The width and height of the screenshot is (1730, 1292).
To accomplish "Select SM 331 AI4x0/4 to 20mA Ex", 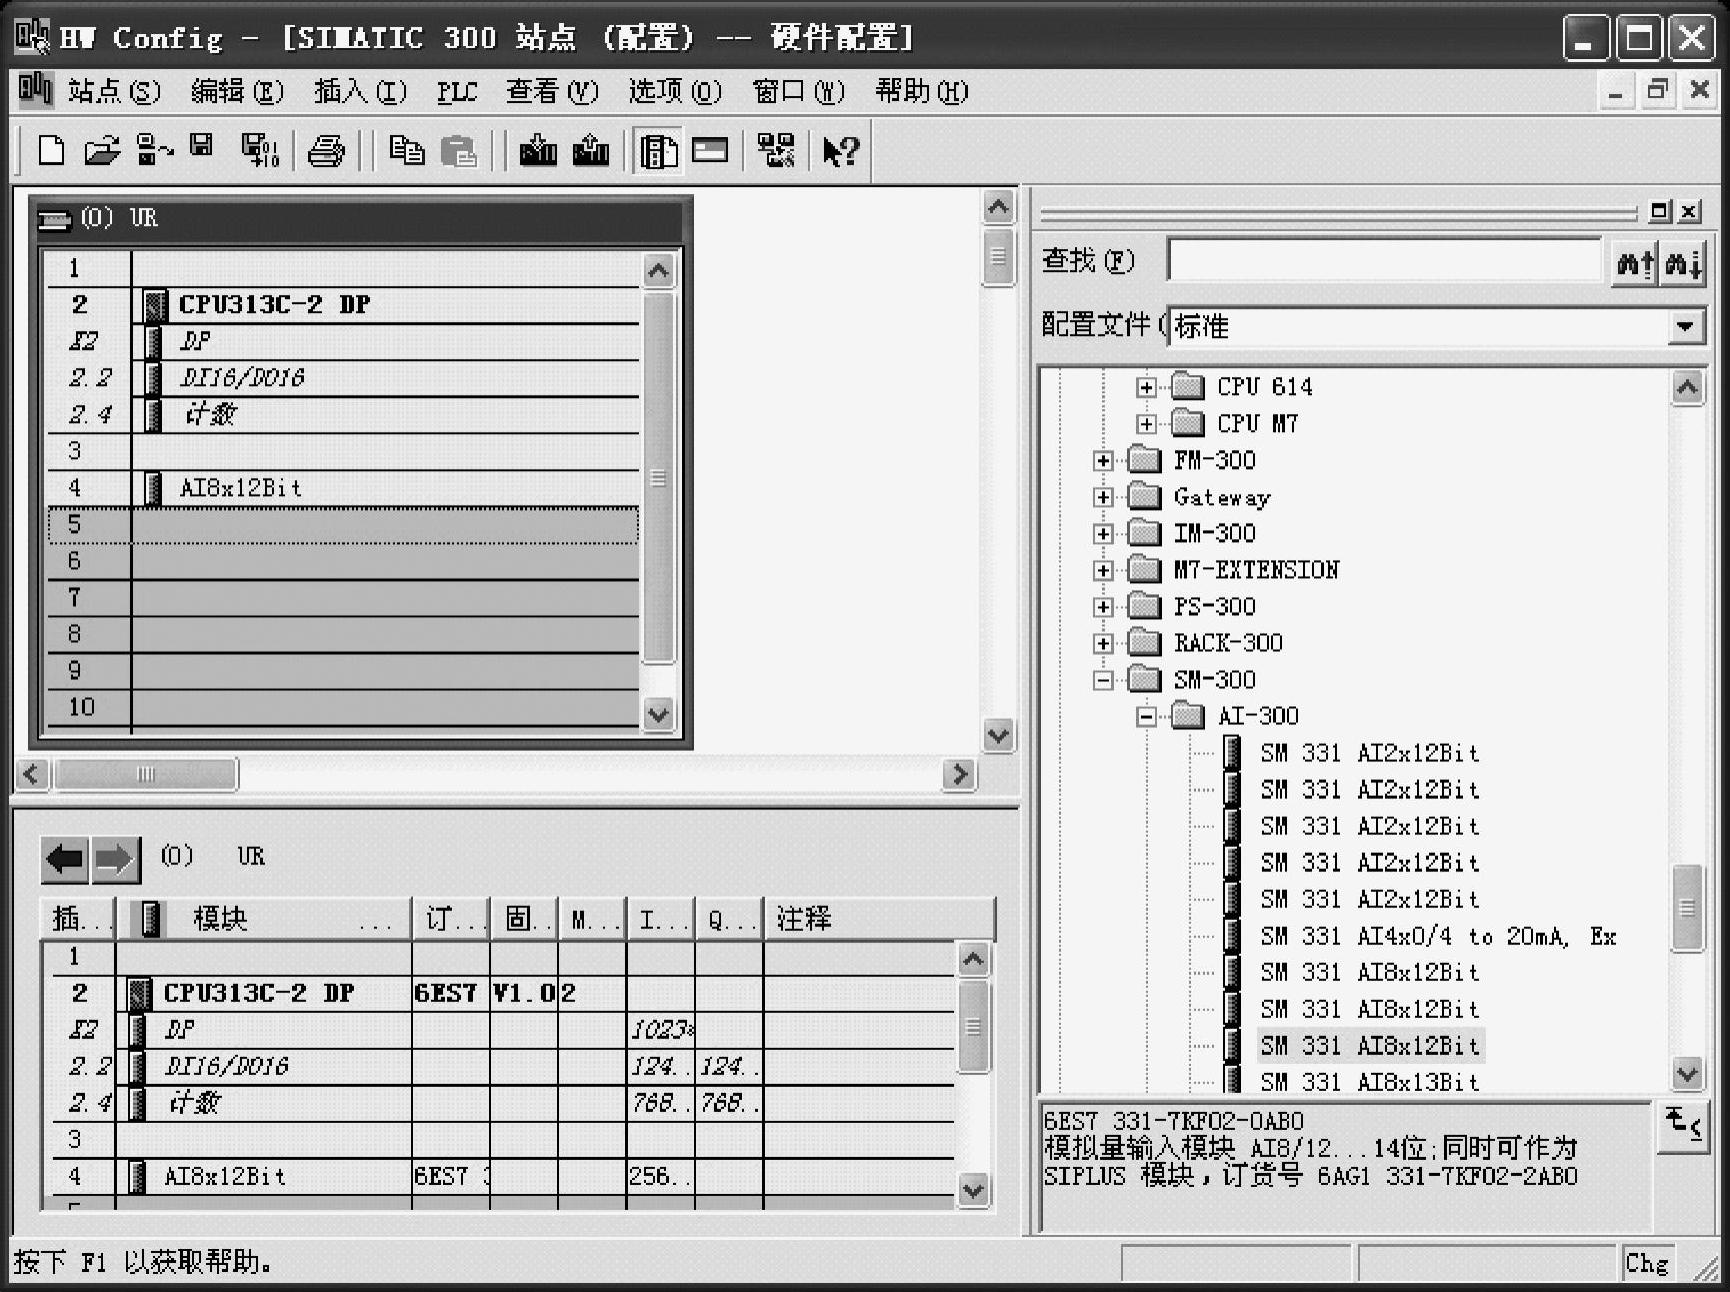I will coord(1437,936).
